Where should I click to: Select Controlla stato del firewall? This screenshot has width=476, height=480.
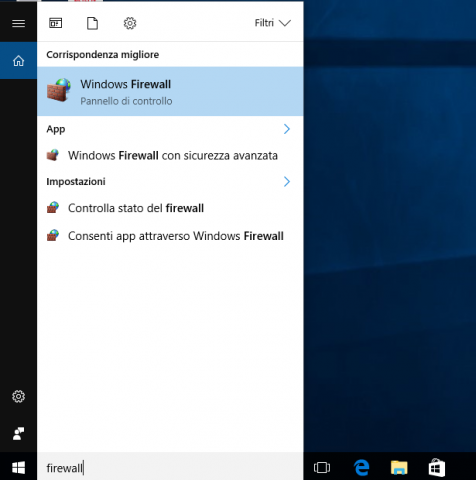(170, 208)
